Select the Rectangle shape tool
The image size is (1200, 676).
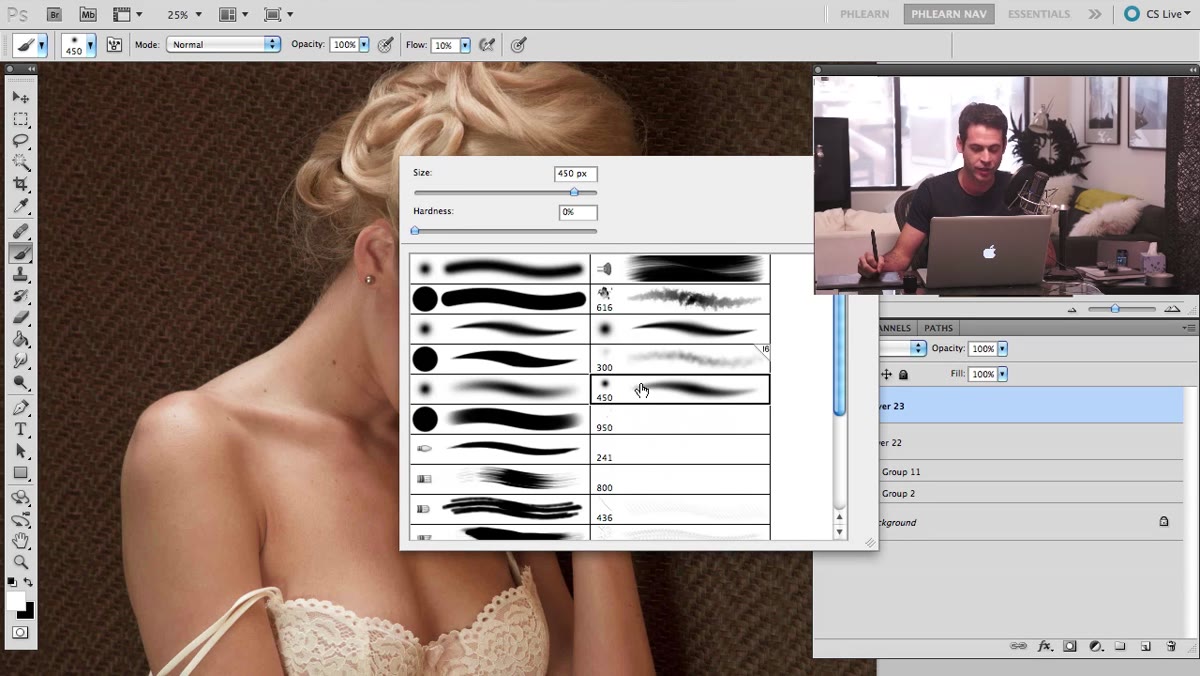pos(20,473)
